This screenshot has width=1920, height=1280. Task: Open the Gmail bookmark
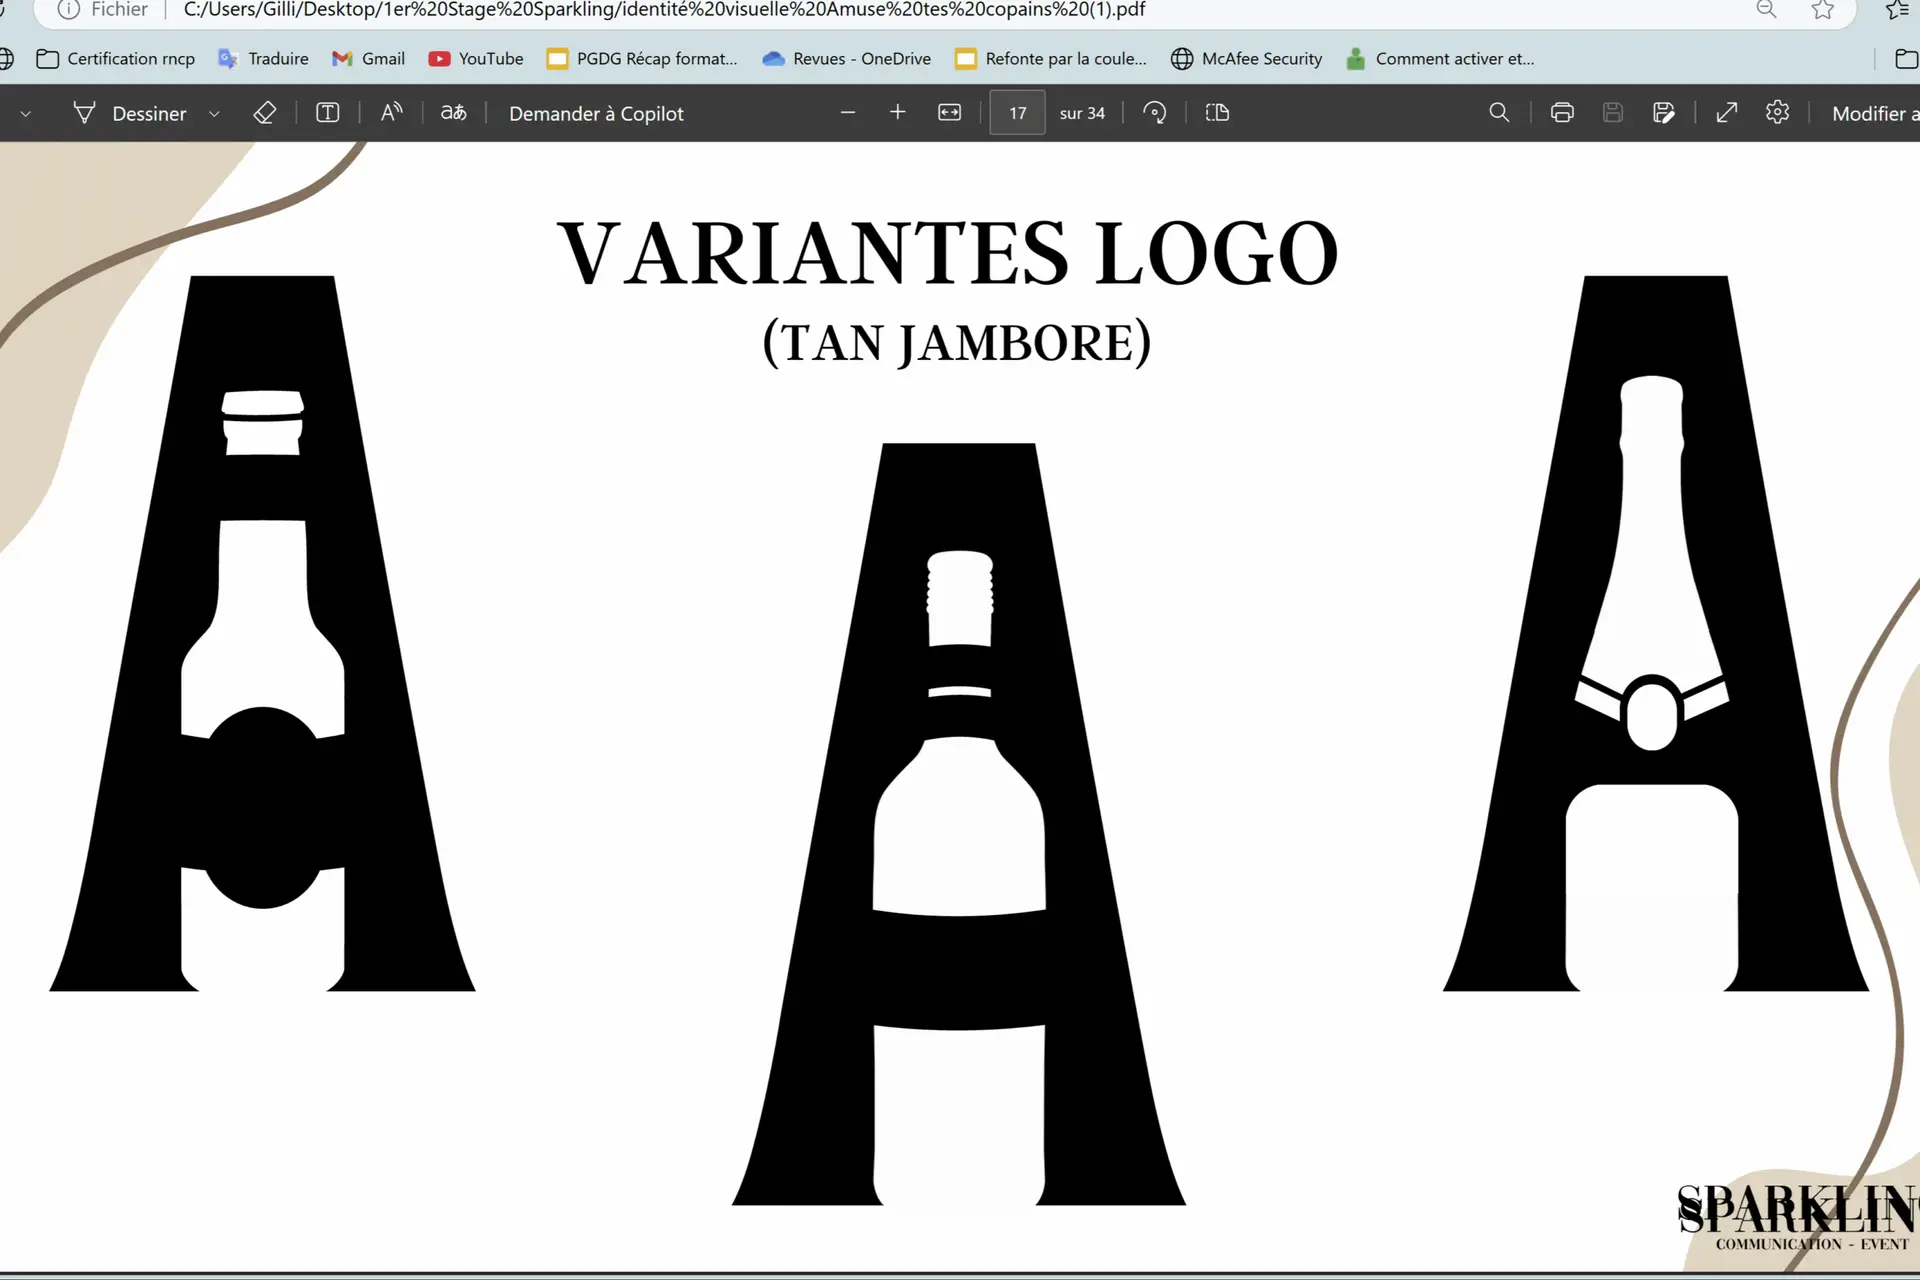point(368,59)
